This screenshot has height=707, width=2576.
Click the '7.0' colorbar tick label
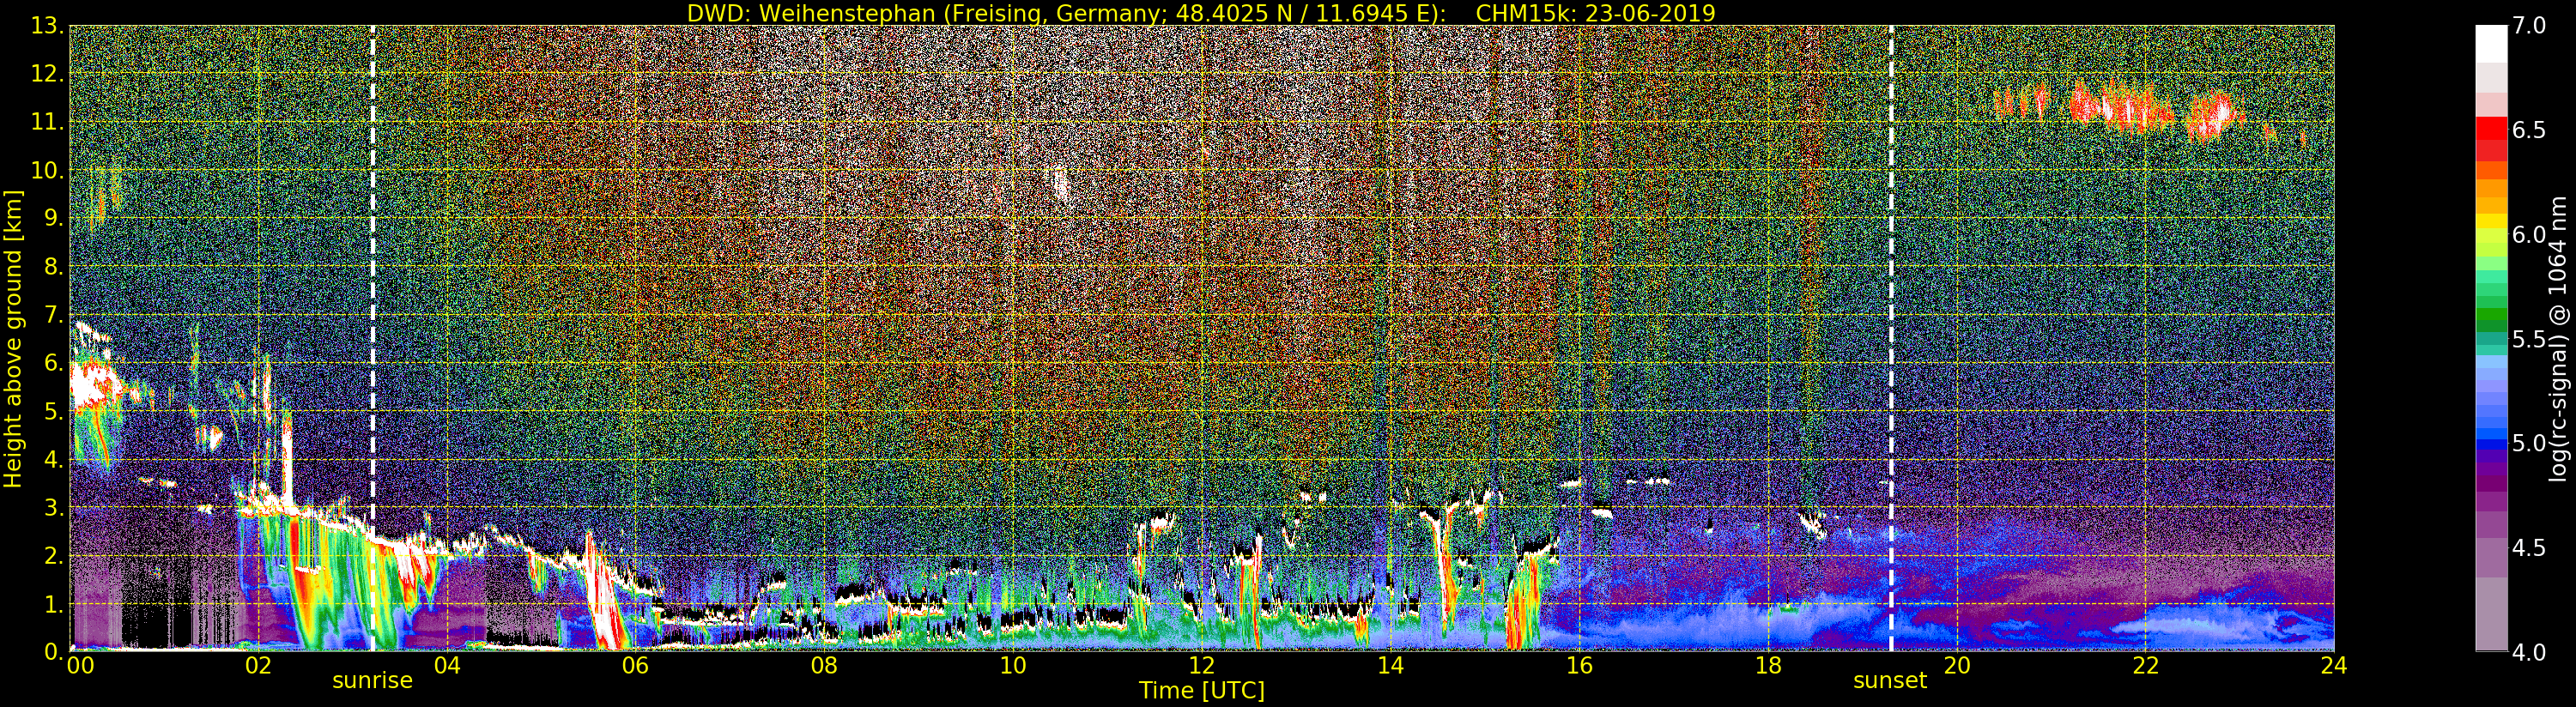click(2529, 26)
